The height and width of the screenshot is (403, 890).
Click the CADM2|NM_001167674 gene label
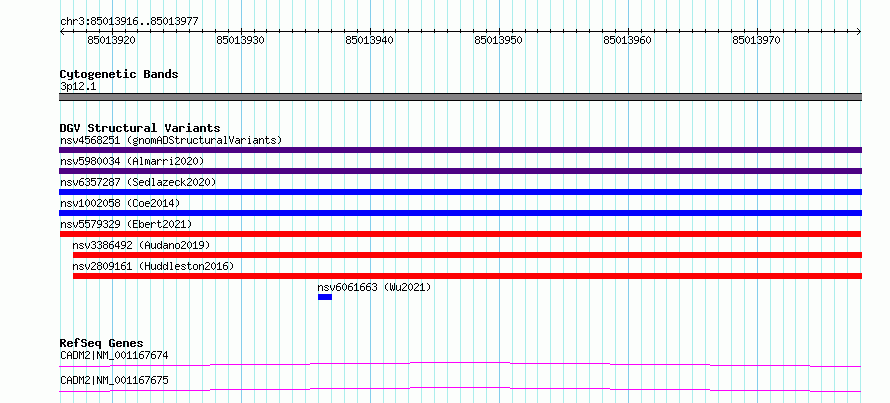click(114, 356)
